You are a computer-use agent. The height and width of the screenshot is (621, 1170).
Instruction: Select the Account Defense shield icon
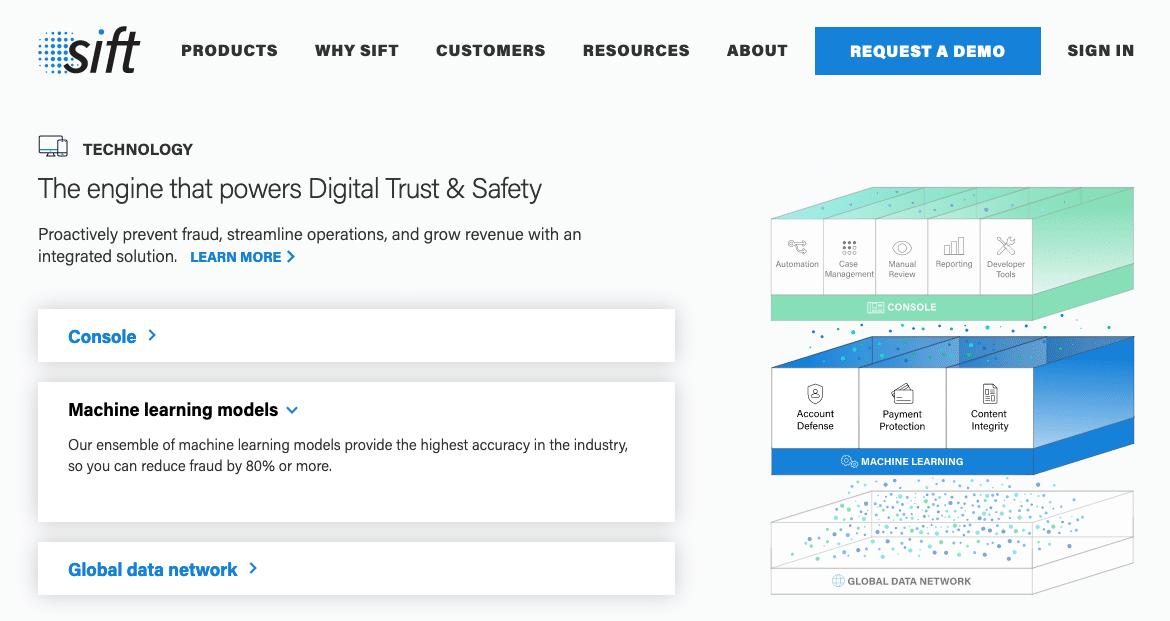pos(815,394)
